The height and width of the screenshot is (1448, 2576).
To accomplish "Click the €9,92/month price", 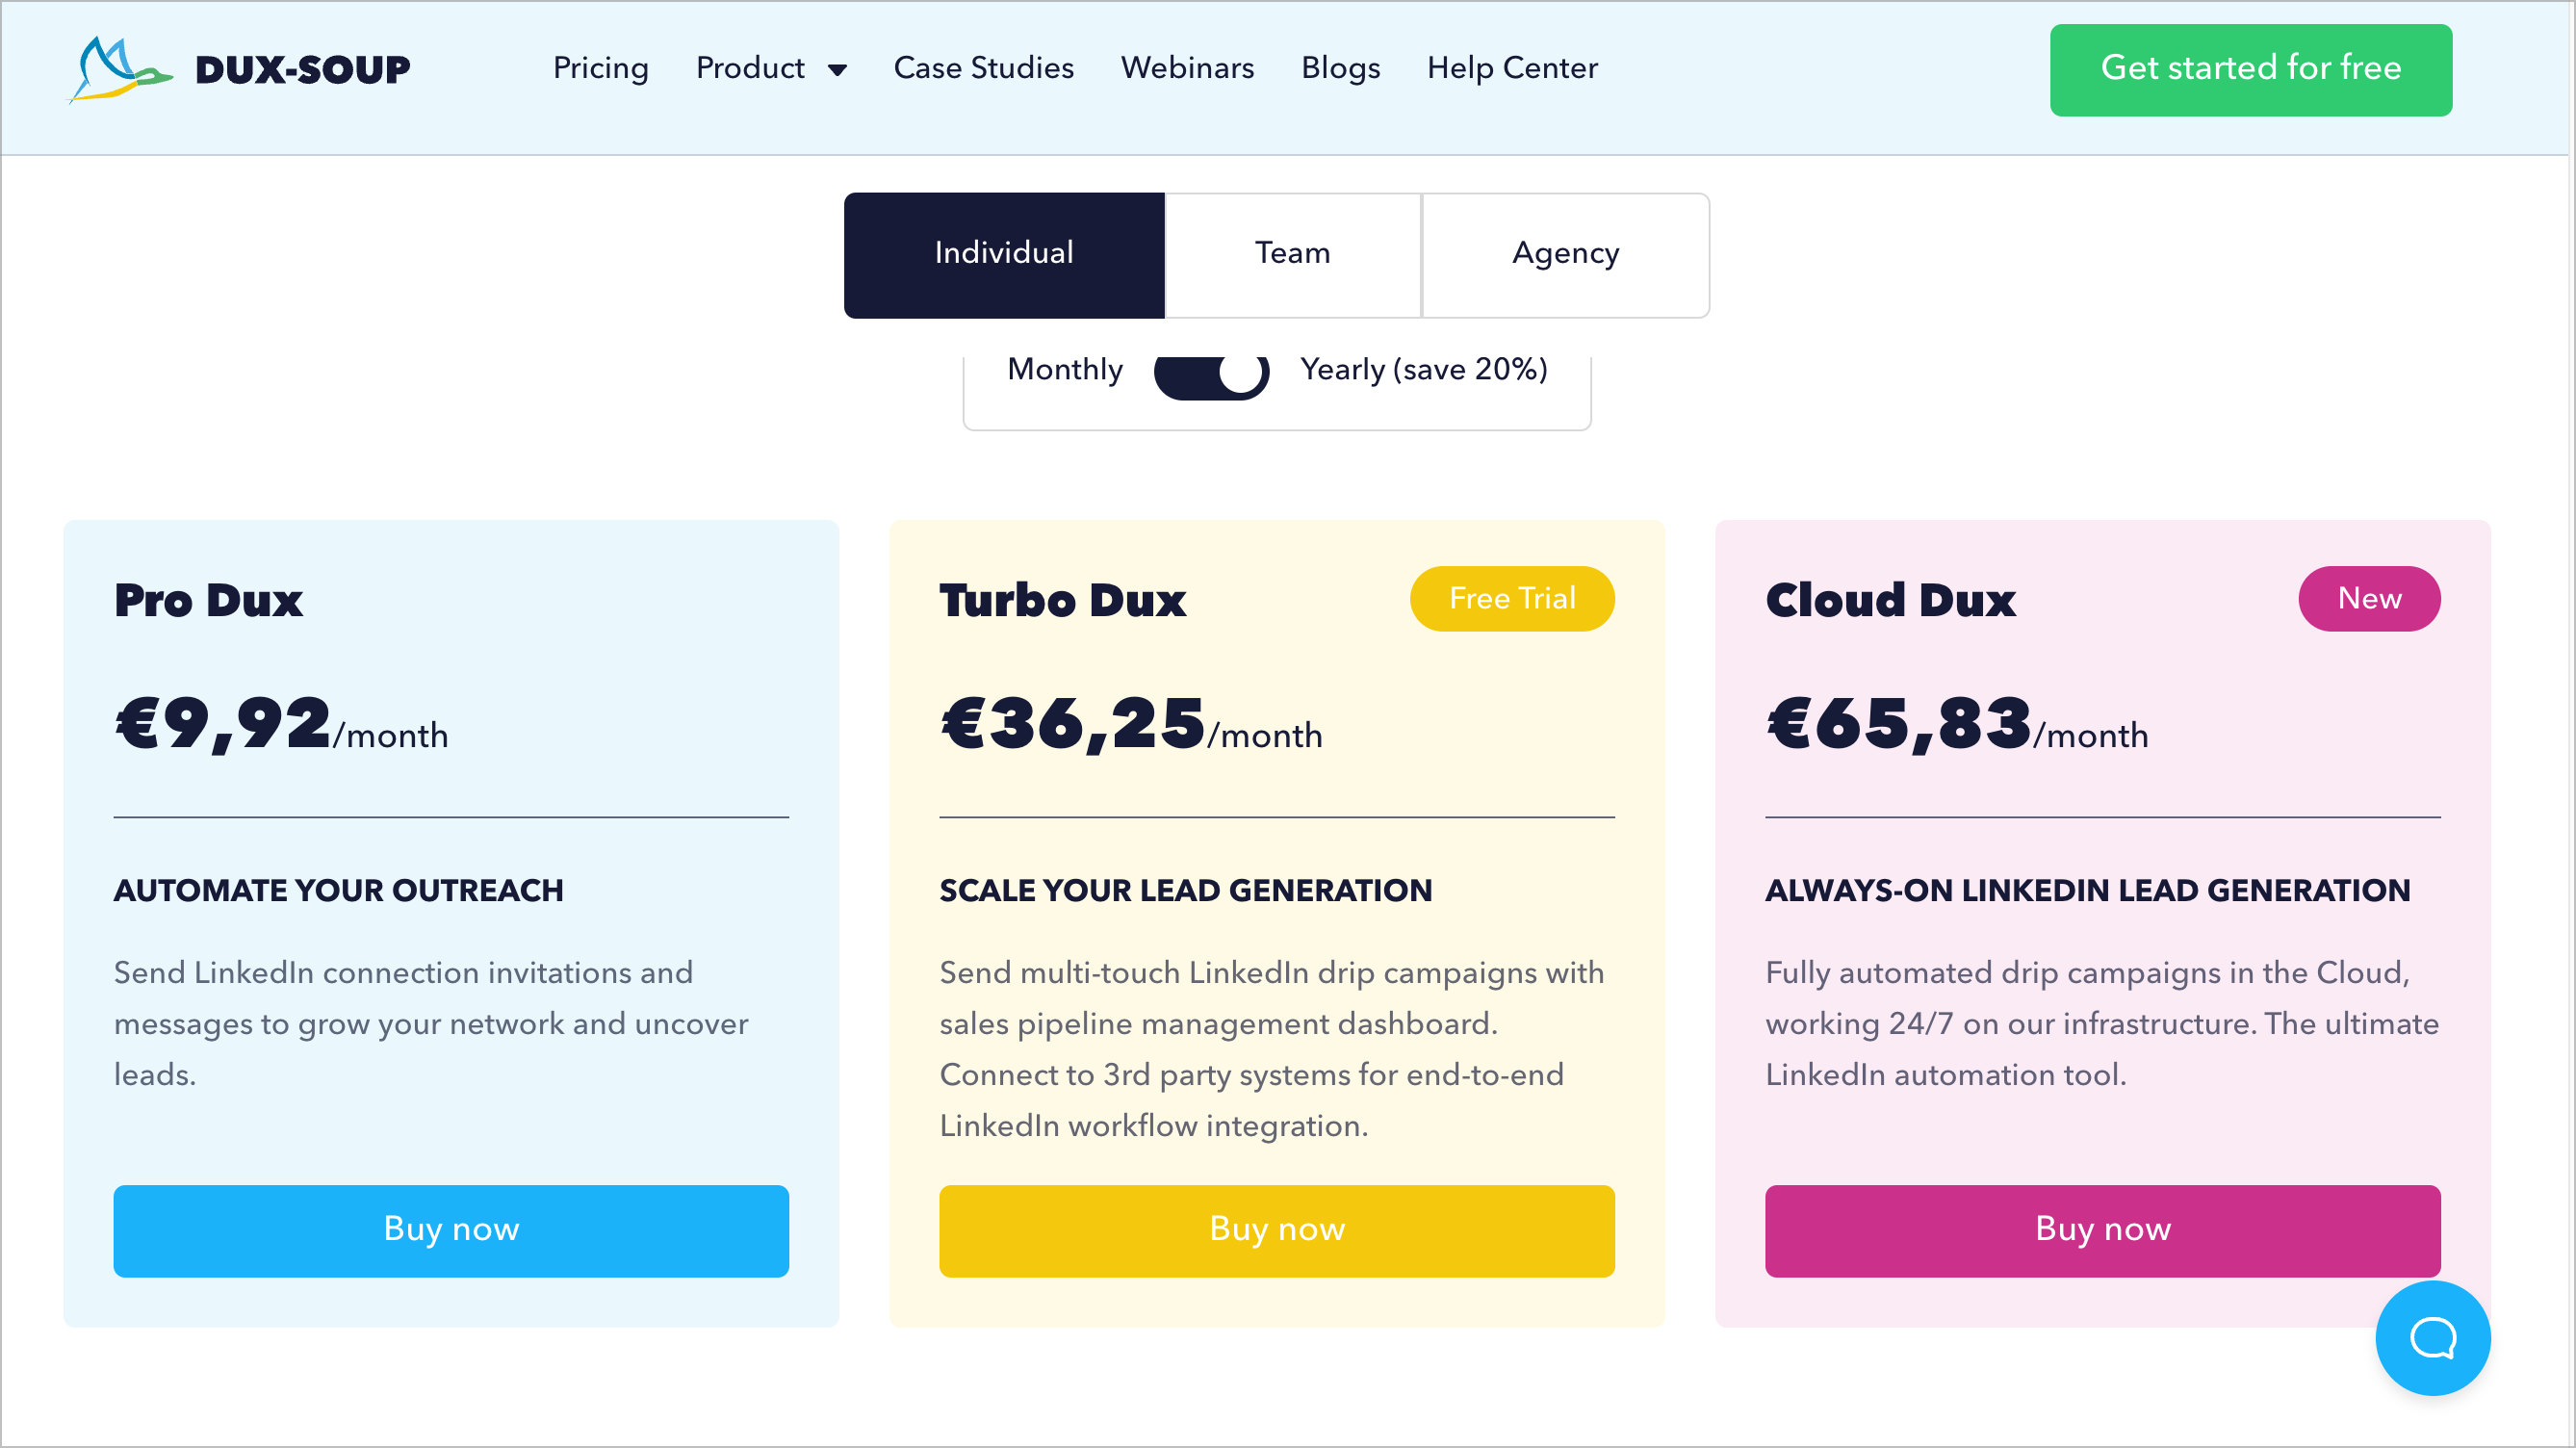I will click(281, 724).
